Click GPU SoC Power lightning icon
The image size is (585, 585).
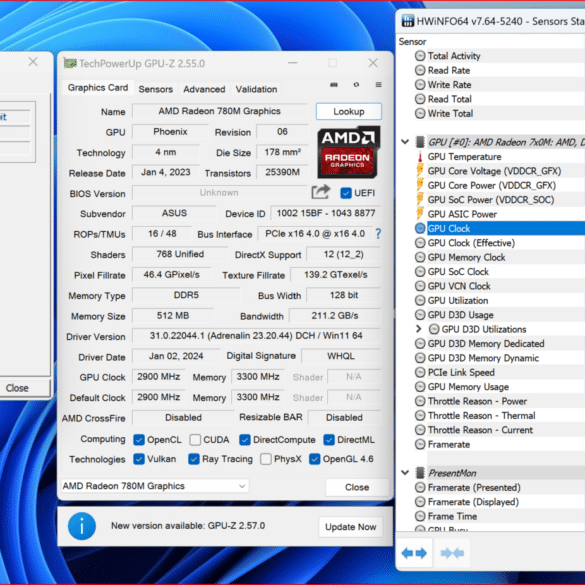[x=420, y=200]
